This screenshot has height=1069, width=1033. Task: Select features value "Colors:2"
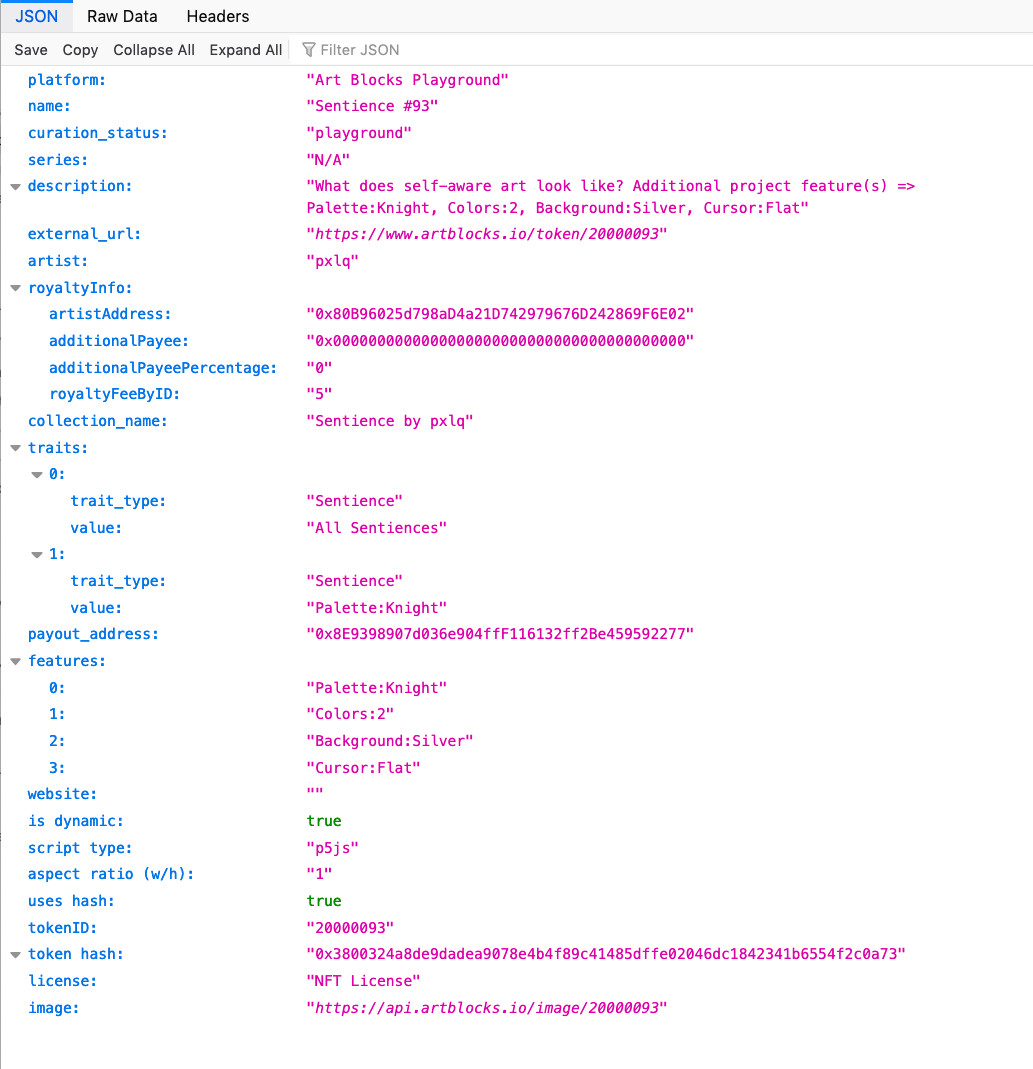tap(350, 714)
